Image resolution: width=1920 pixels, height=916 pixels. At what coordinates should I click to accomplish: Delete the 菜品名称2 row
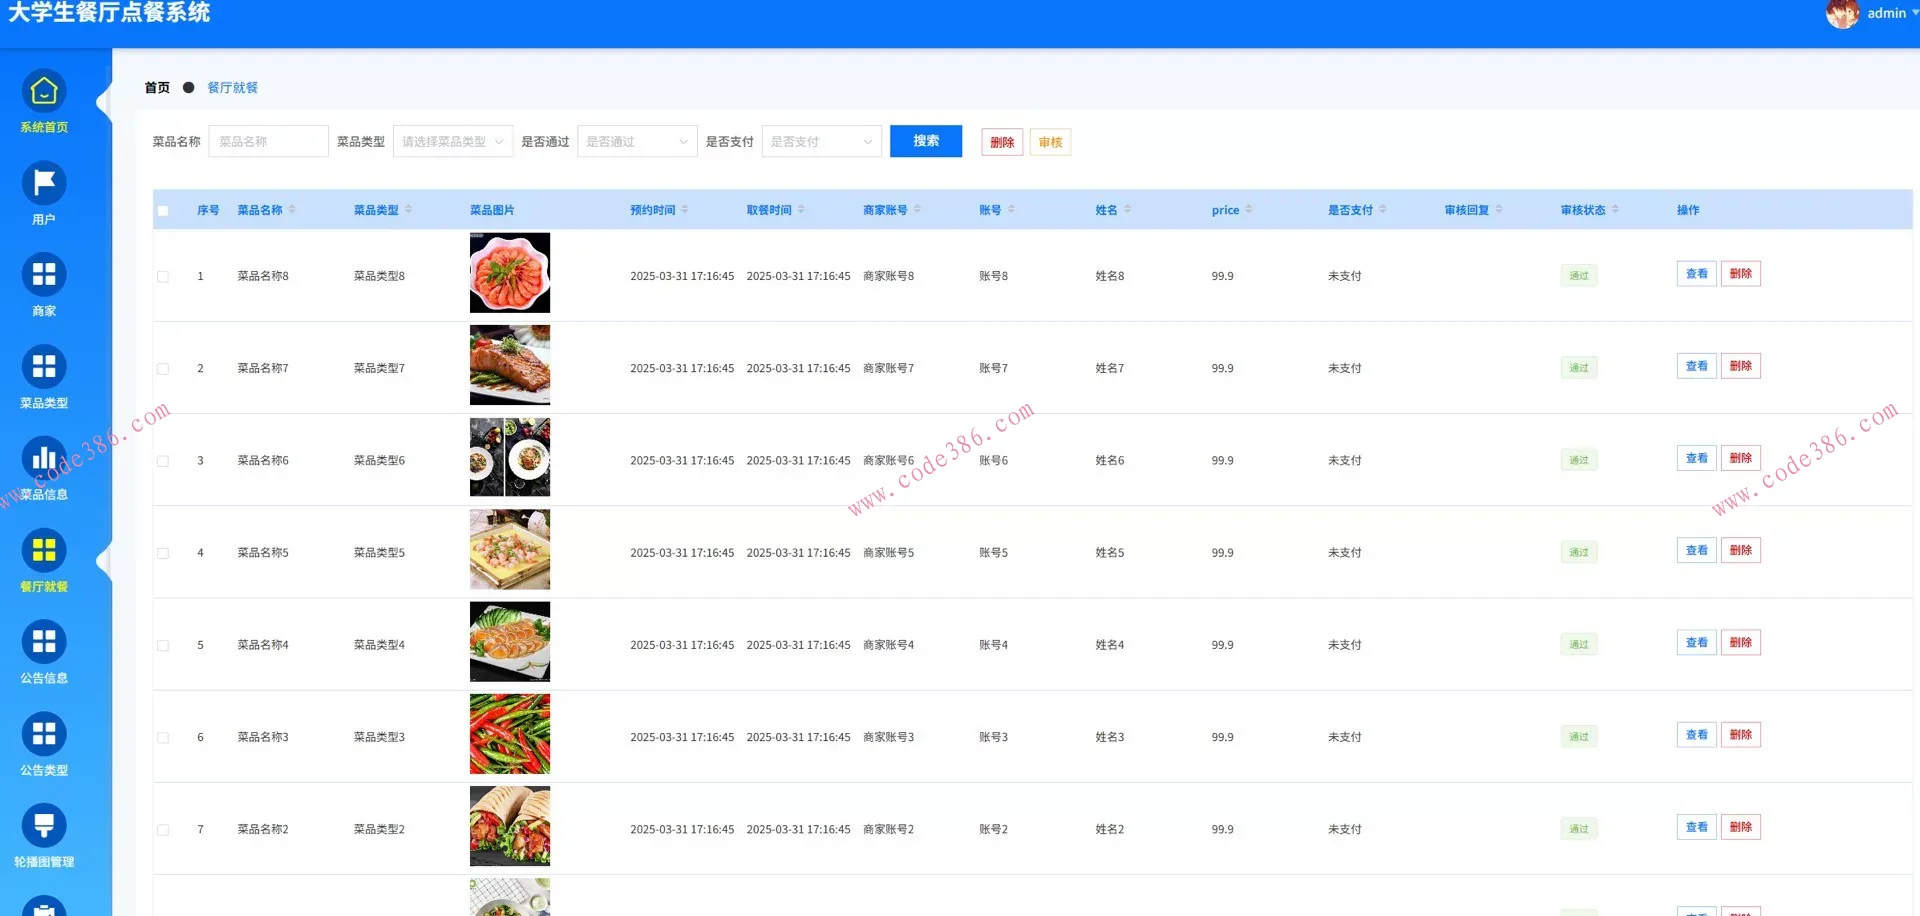[x=1741, y=827]
